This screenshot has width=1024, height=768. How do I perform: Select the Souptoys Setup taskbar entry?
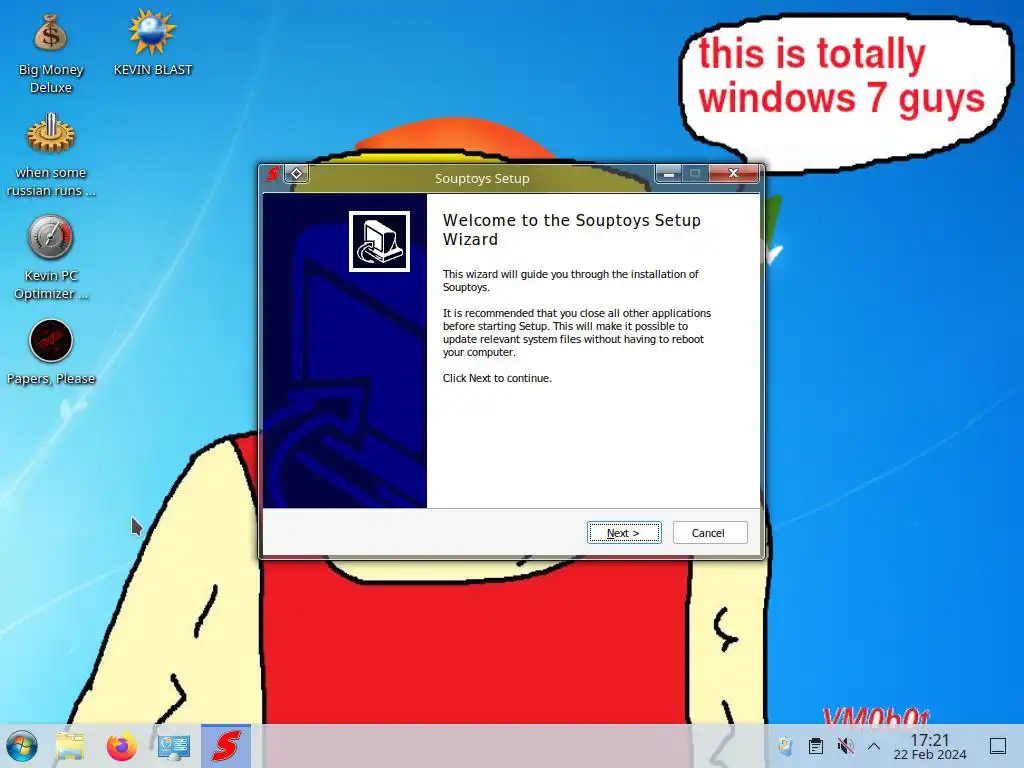[x=226, y=746]
